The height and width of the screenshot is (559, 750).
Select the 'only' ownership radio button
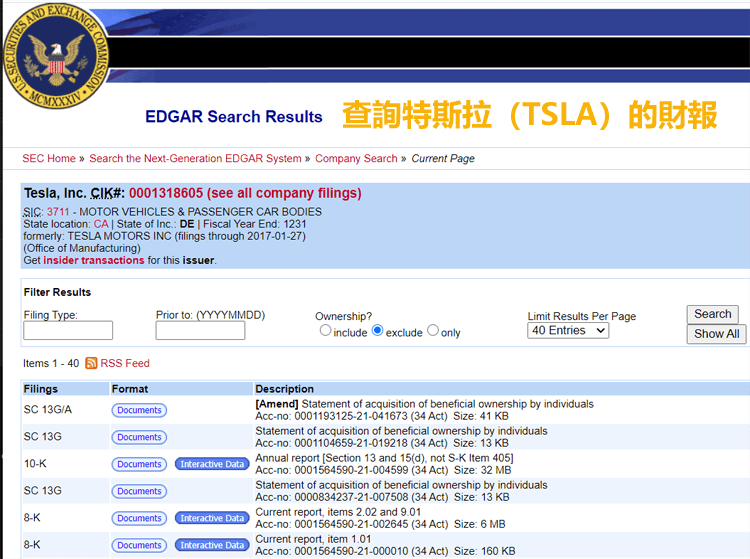point(433,331)
